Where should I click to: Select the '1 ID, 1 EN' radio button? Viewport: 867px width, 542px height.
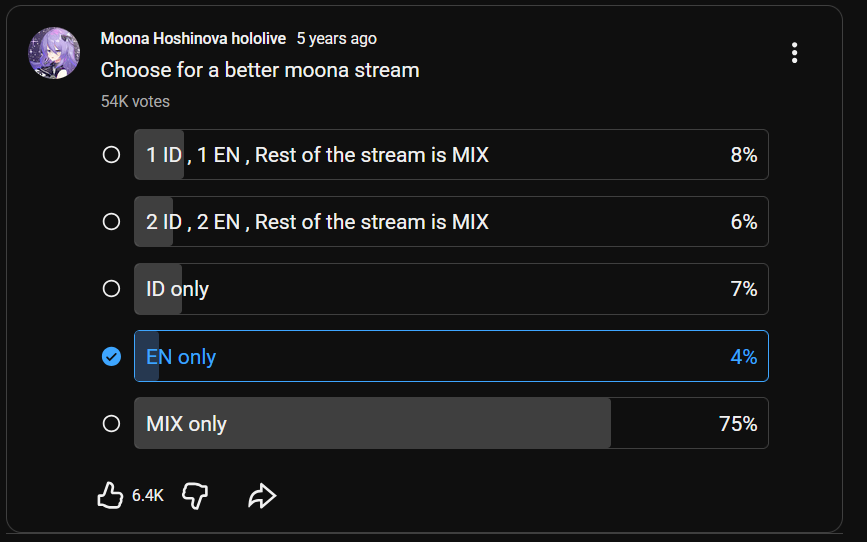click(111, 154)
